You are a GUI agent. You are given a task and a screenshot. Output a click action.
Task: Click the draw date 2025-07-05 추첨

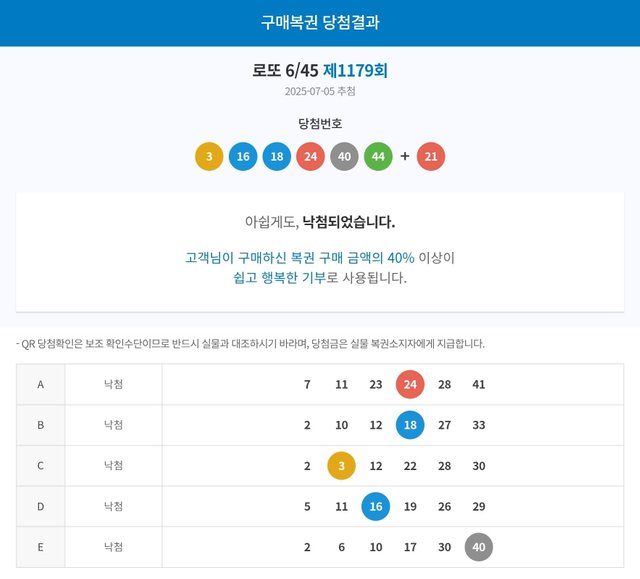click(x=320, y=91)
